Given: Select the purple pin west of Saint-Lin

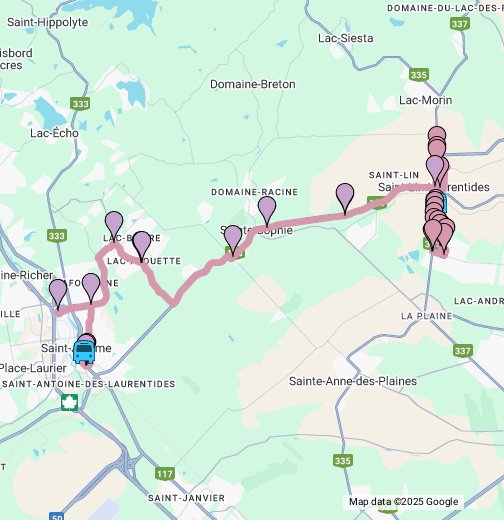Looking at the screenshot, I should pyautogui.click(x=345, y=198).
